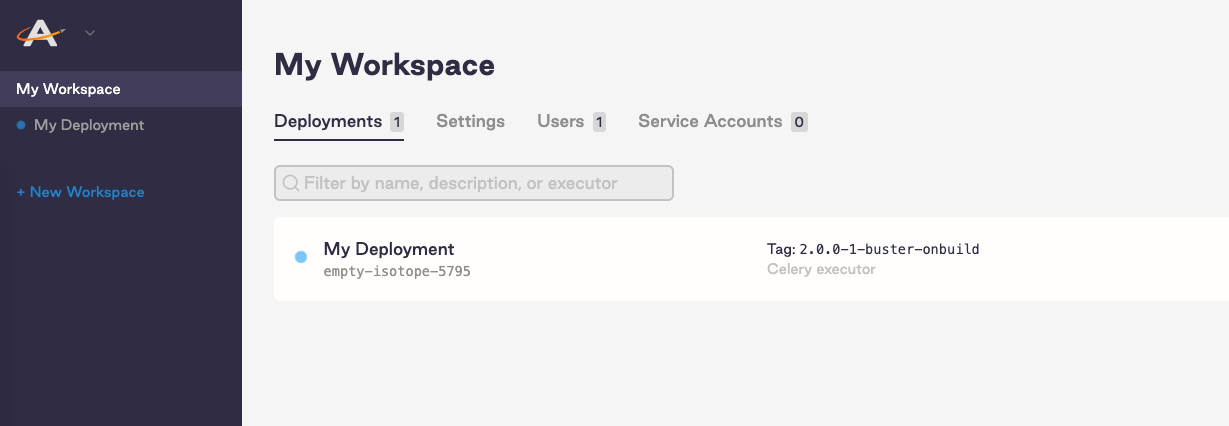Click the Service Accounts count badge
This screenshot has height=426, width=1229.
click(x=799, y=122)
